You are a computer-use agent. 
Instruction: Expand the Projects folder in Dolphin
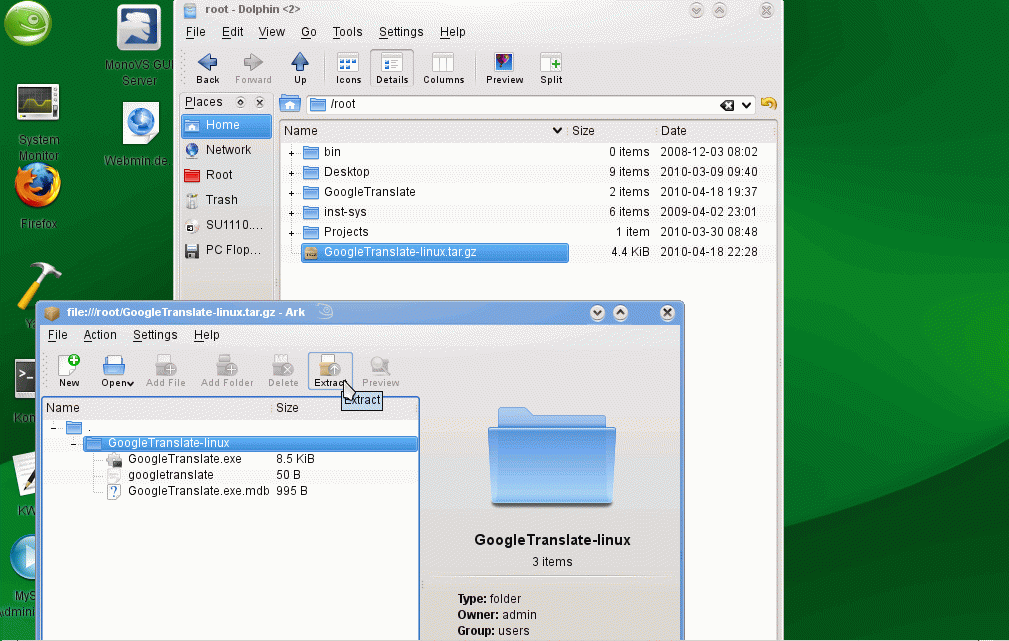click(x=292, y=233)
